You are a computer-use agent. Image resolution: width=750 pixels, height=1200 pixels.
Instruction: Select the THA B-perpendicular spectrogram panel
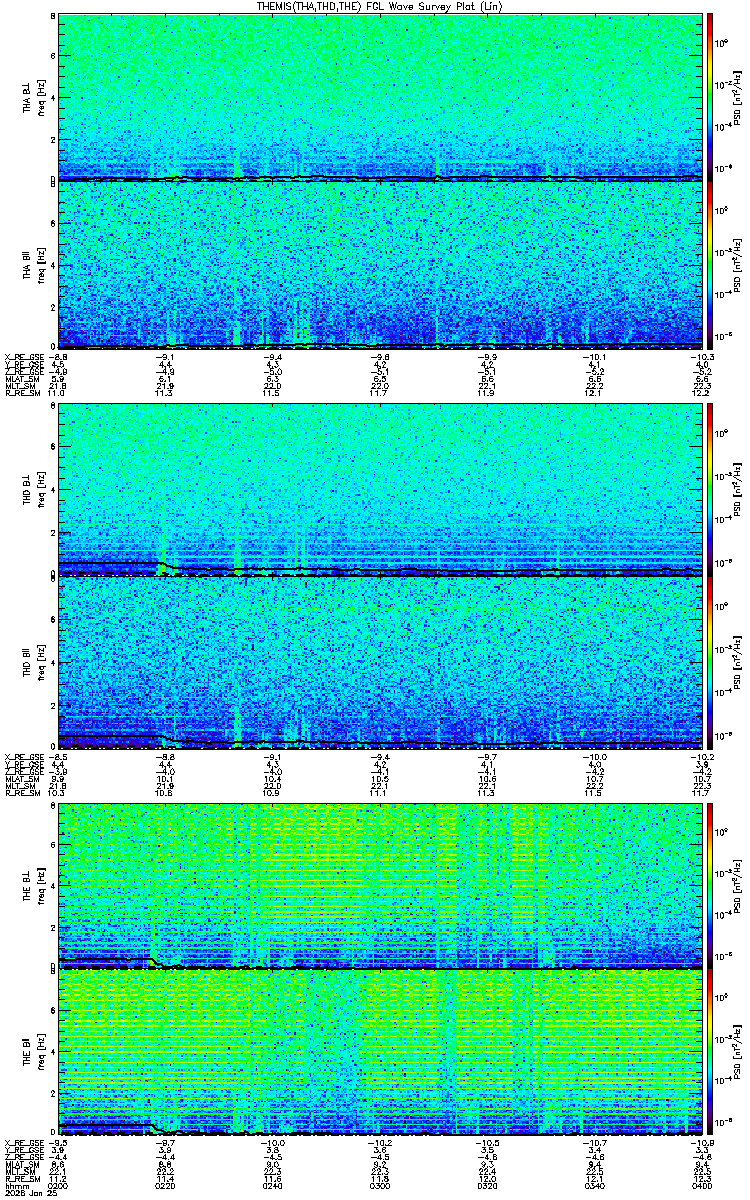click(379, 97)
